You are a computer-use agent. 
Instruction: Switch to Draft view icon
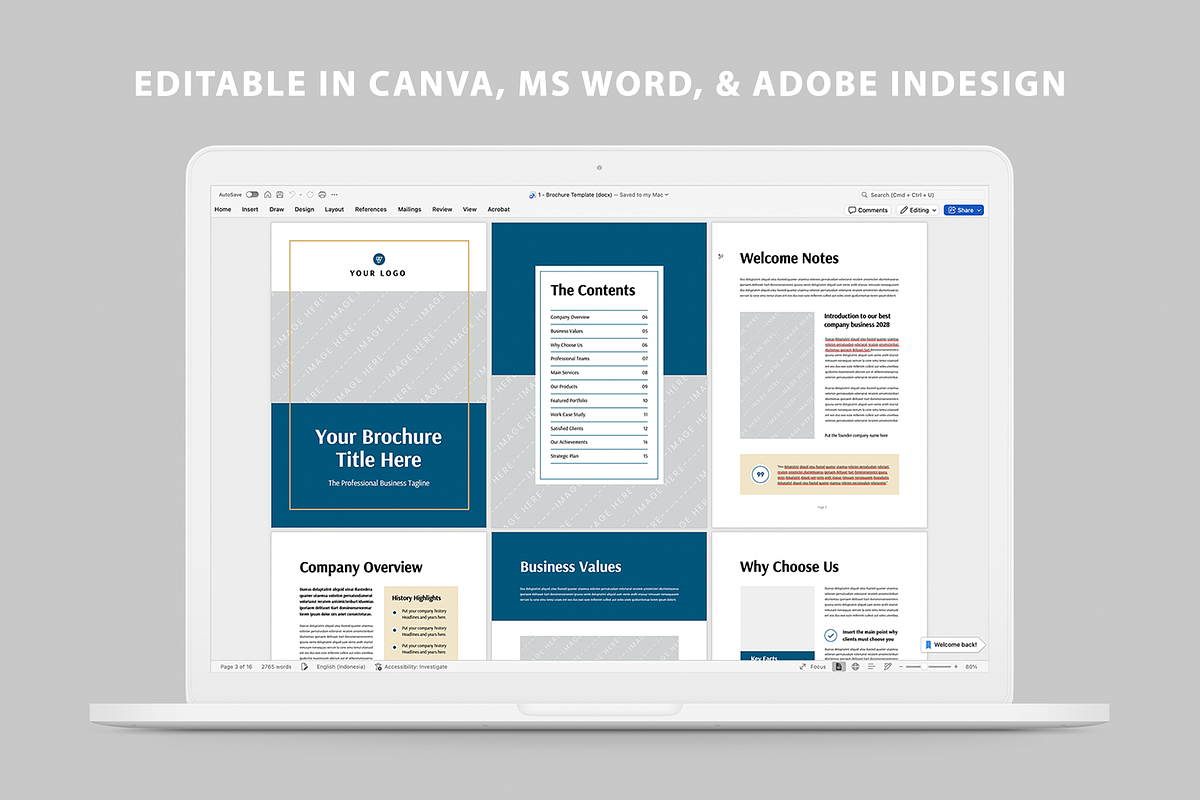point(887,666)
